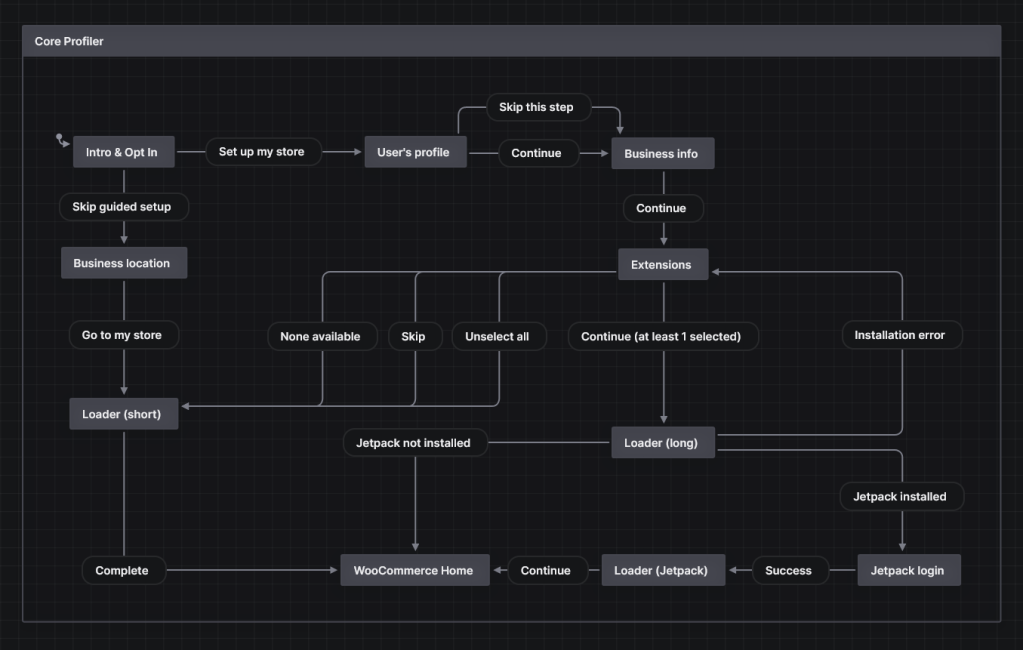This screenshot has height=650, width=1023.
Task: Click the Extensions step node
Action: (663, 264)
